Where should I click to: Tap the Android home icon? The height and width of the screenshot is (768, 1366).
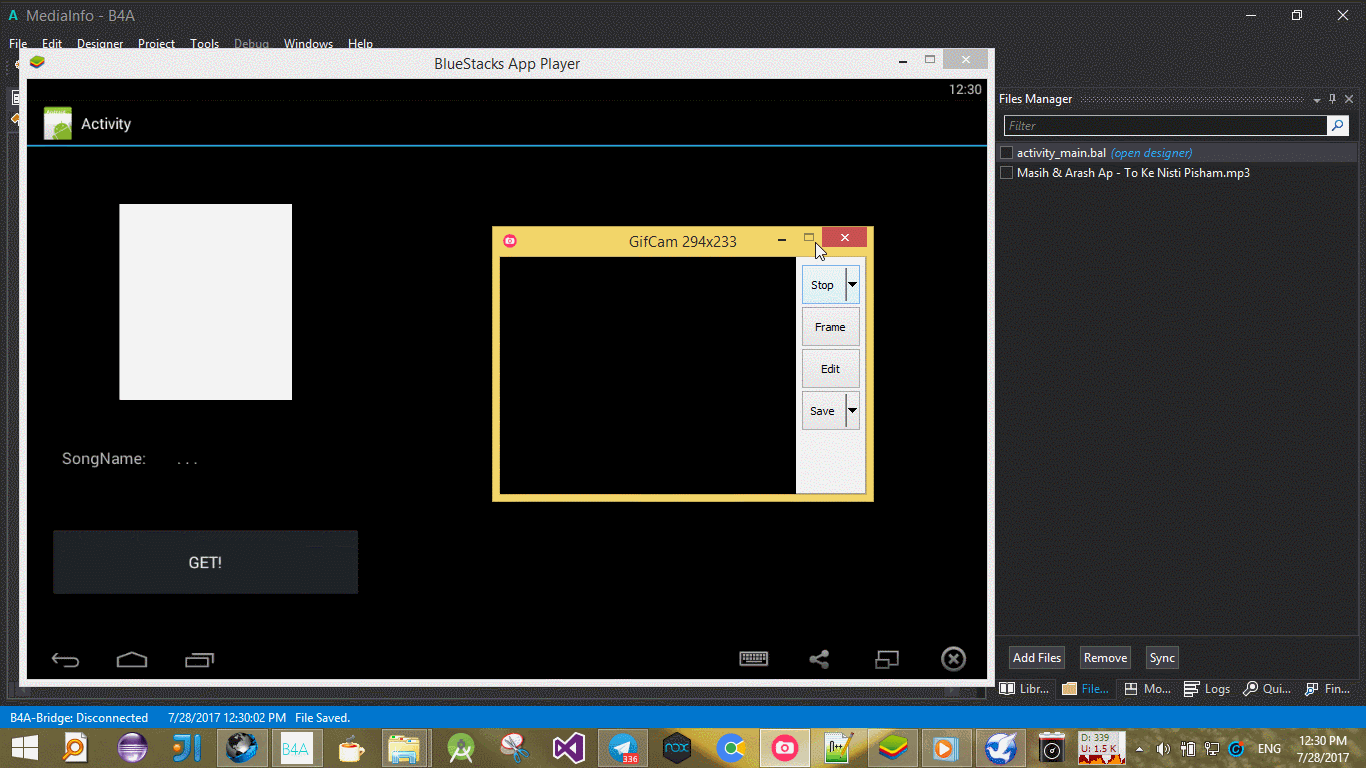click(x=132, y=660)
